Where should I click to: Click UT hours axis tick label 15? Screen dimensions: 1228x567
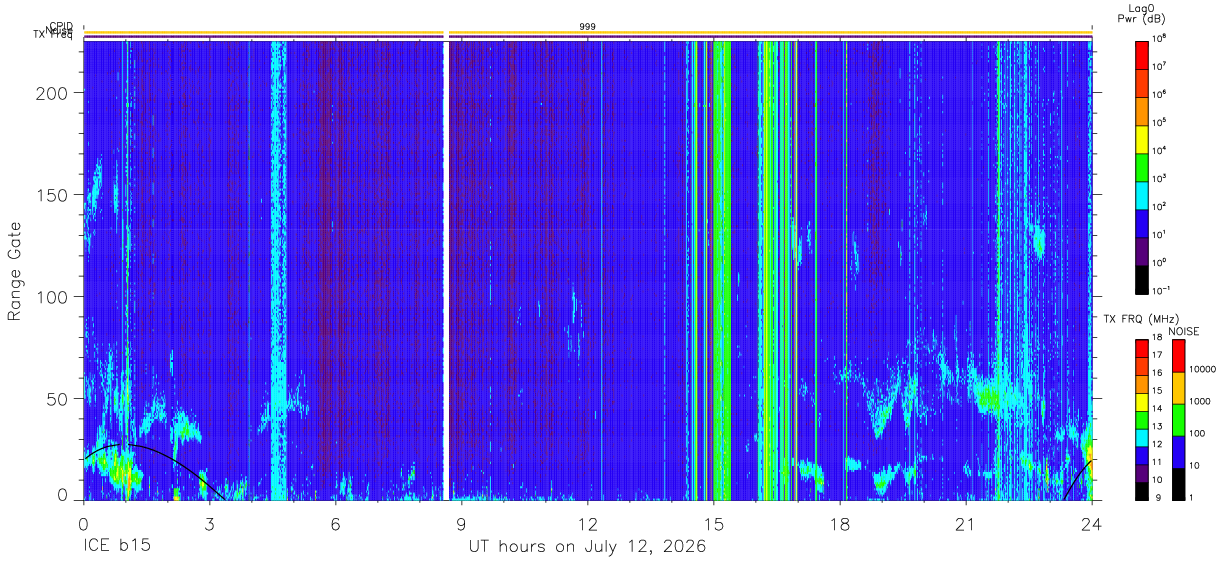coord(713,524)
